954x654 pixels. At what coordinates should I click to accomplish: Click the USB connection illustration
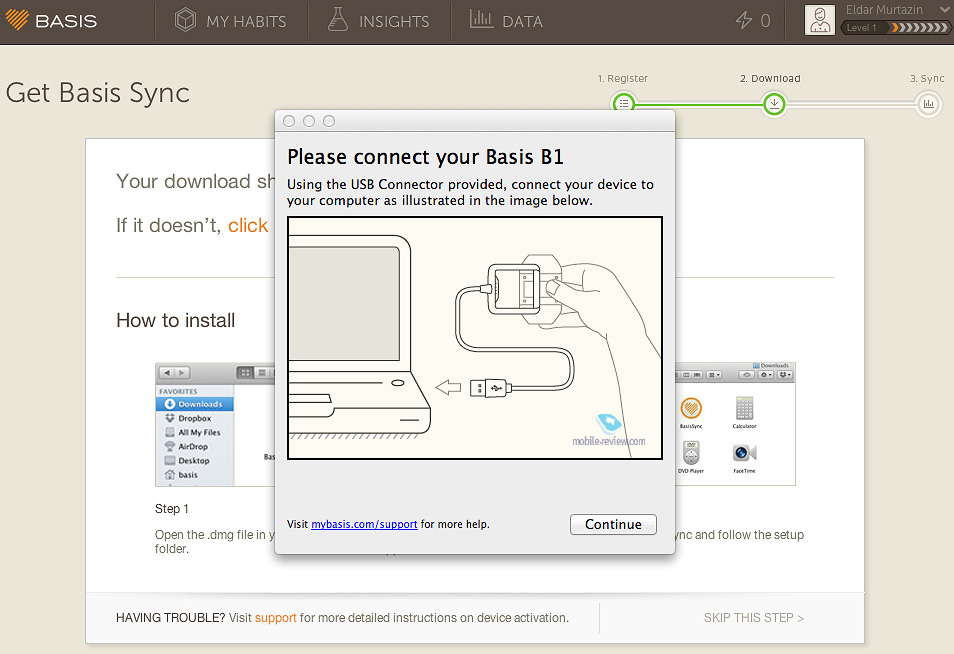coord(475,338)
